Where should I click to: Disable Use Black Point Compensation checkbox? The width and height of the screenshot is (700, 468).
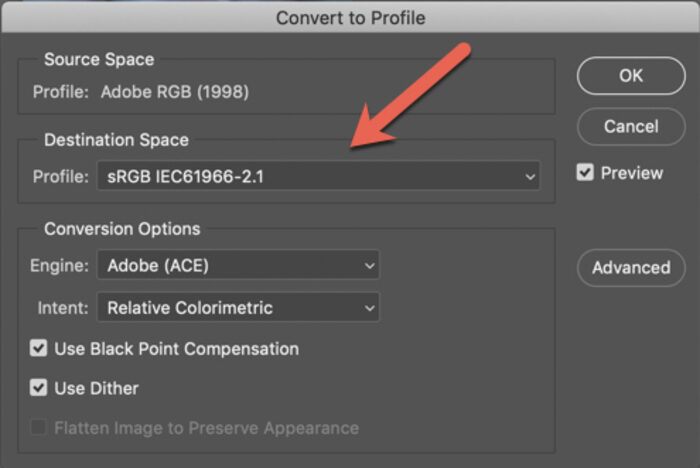(38, 348)
